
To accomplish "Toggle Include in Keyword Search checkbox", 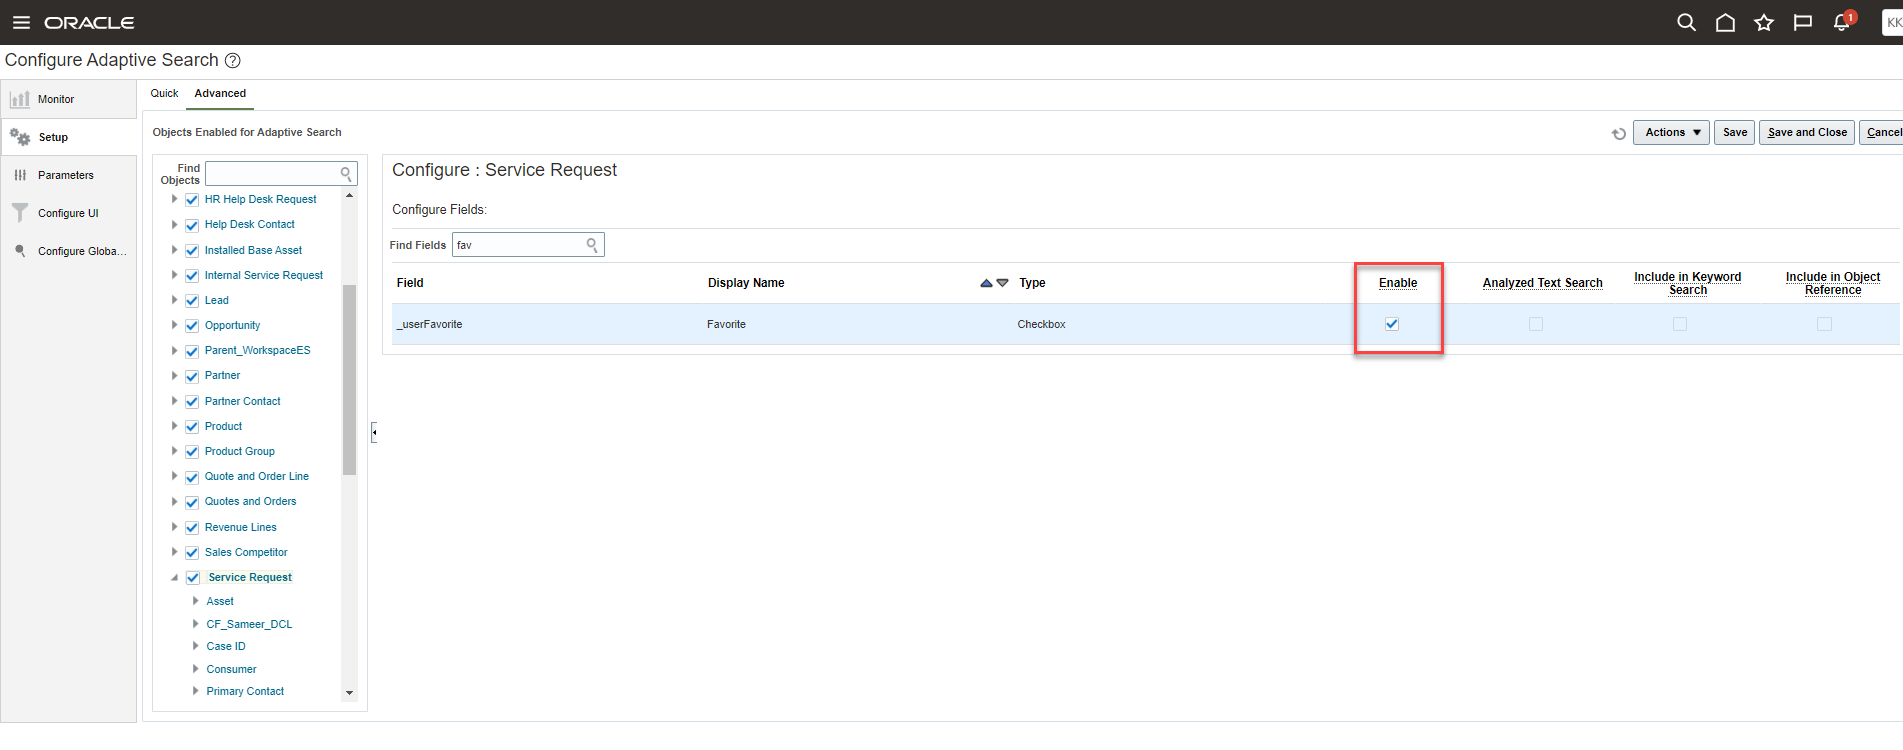I will (1680, 324).
